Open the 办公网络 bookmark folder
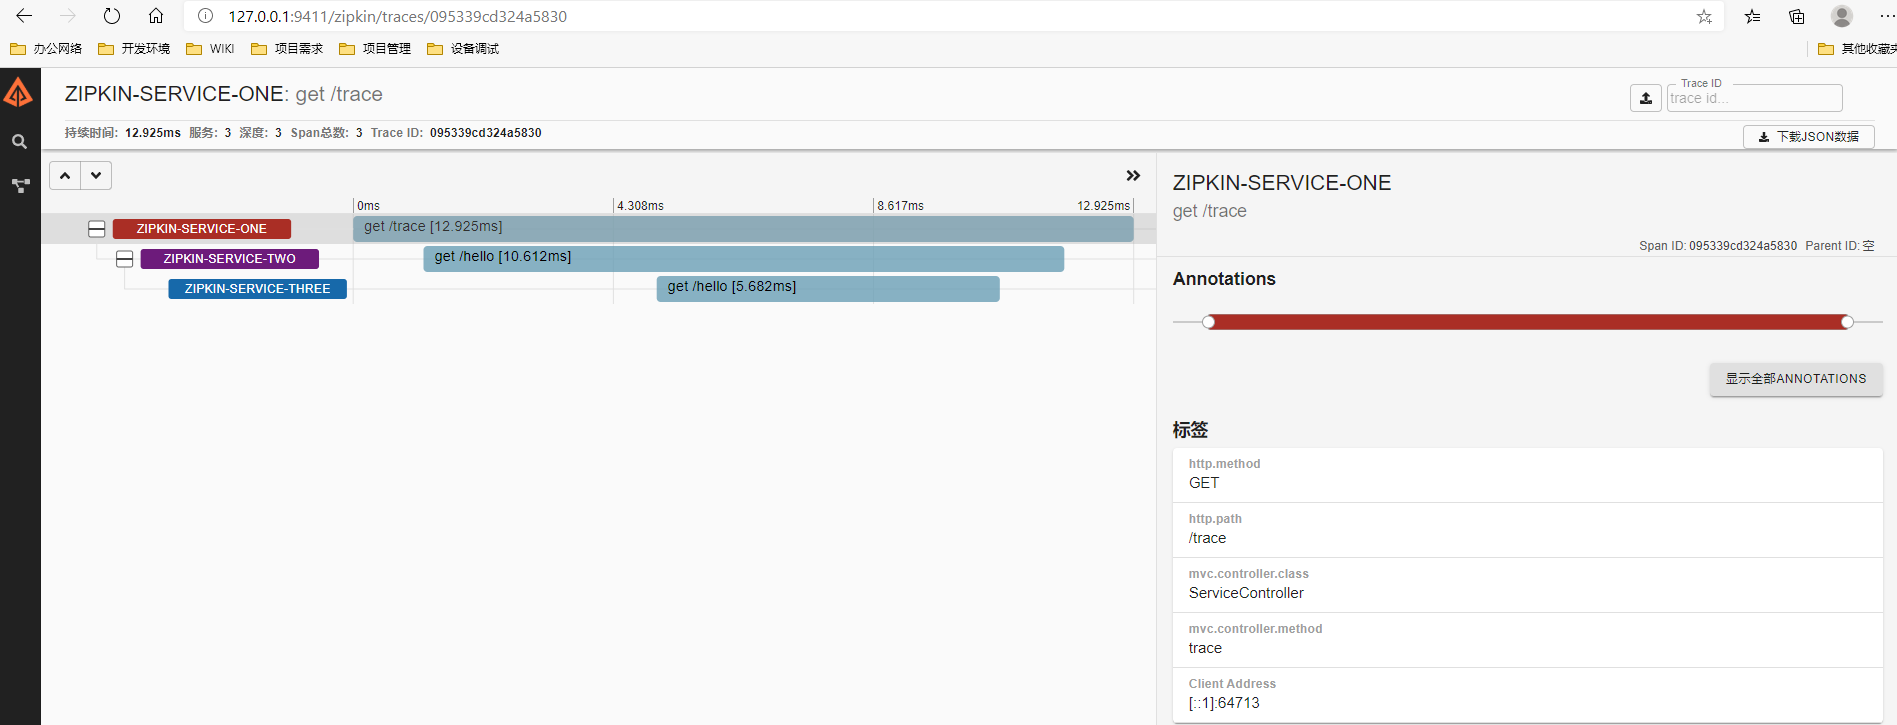 coord(46,49)
